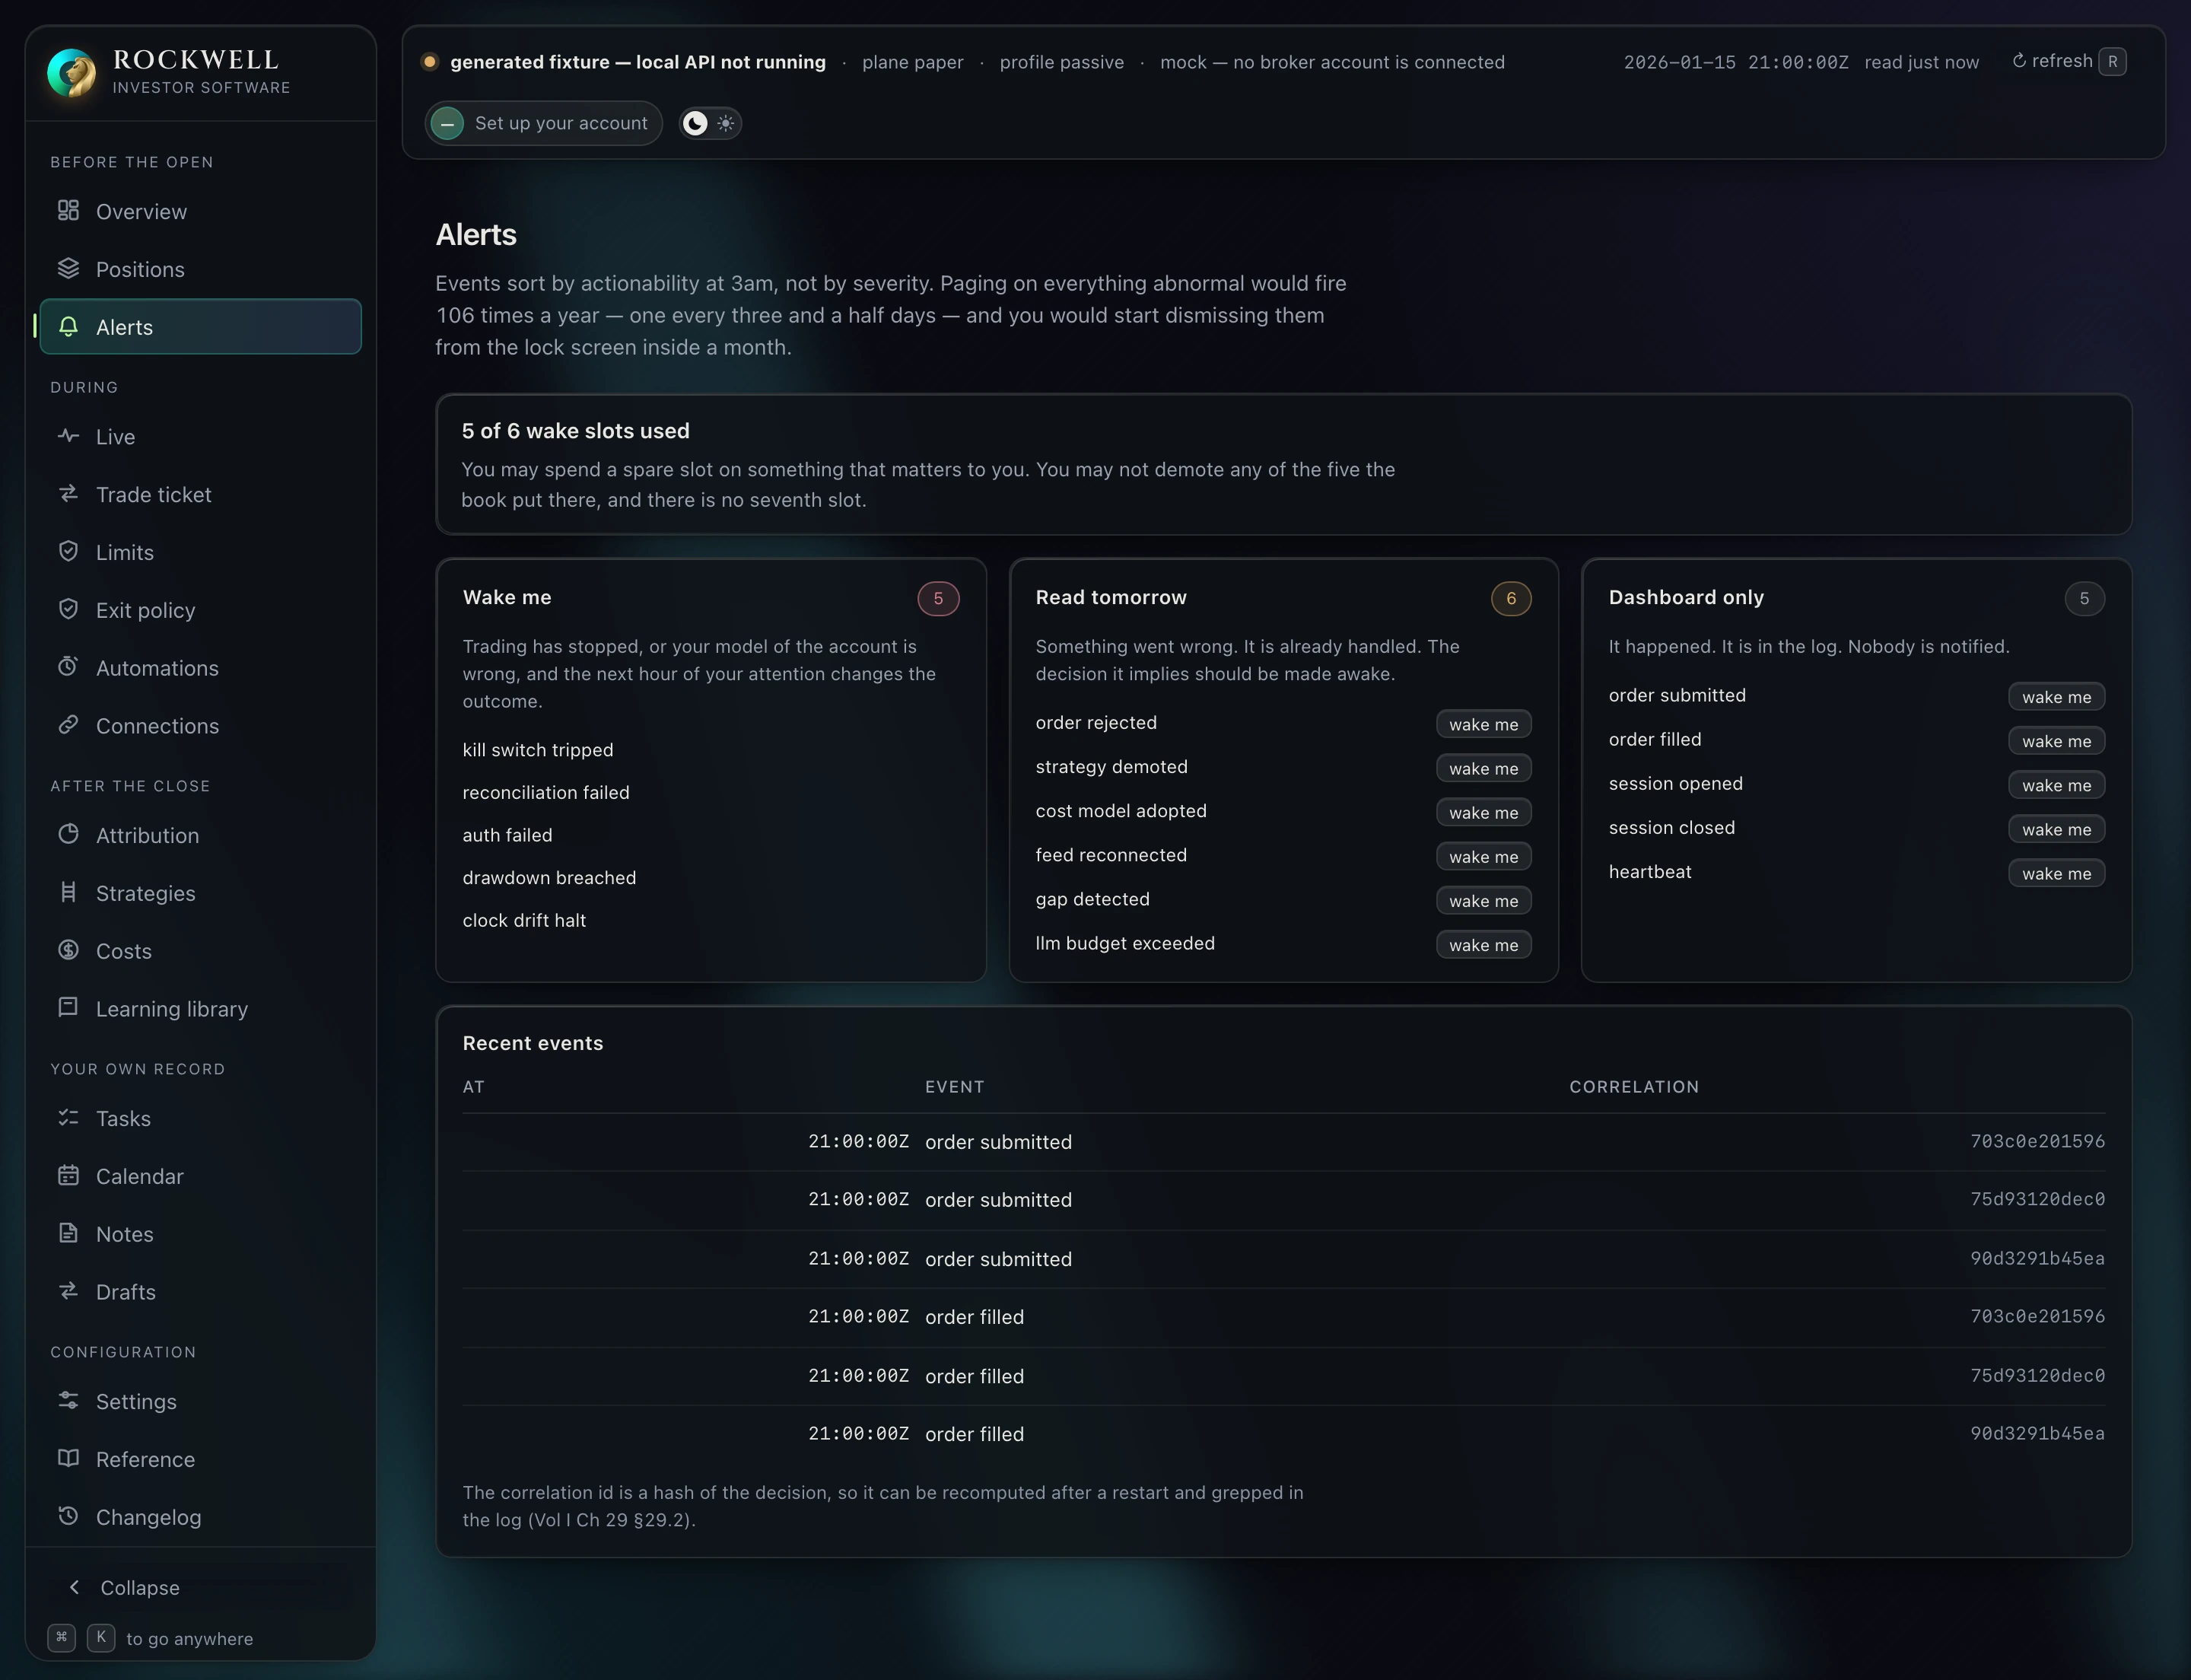Go to Changelog page
Image resolution: width=2191 pixels, height=1680 pixels.
(x=200, y=1517)
